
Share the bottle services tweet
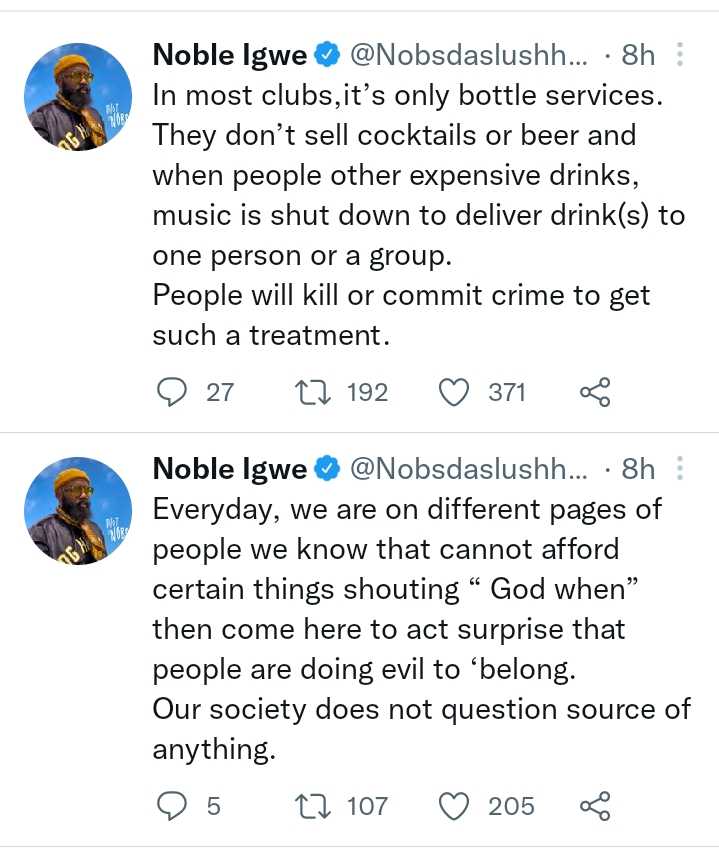tap(595, 392)
